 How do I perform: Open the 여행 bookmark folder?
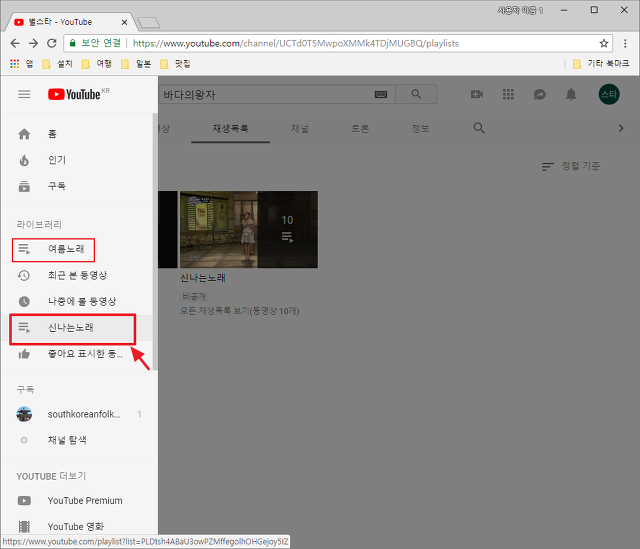coord(97,64)
